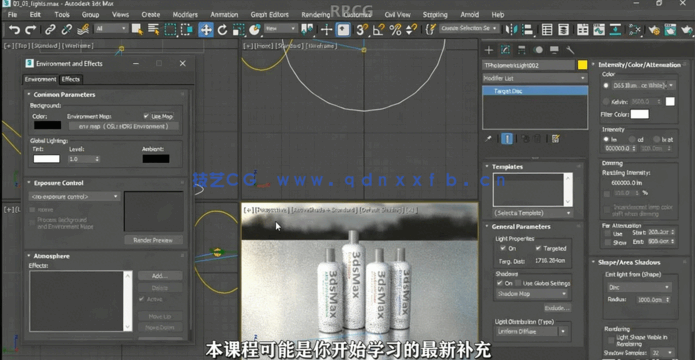Click the env map OSL HDRI Environment button
Viewport: 695px width, 360px height.
coord(124,126)
